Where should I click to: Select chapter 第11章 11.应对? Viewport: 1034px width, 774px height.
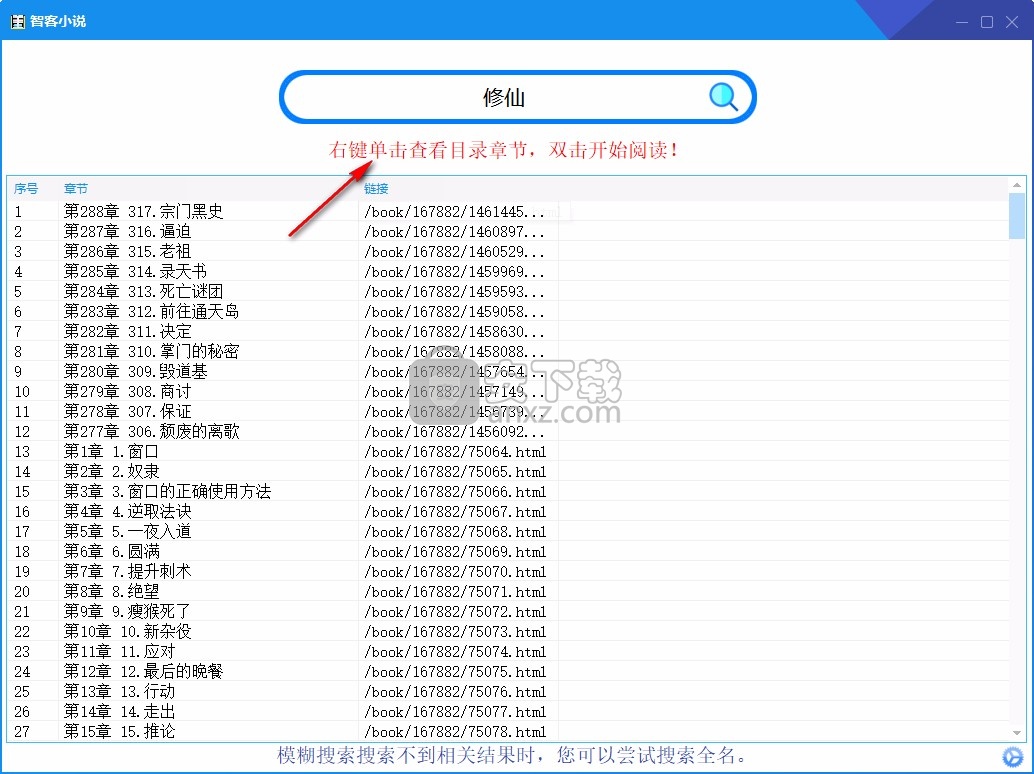click(119, 651)
